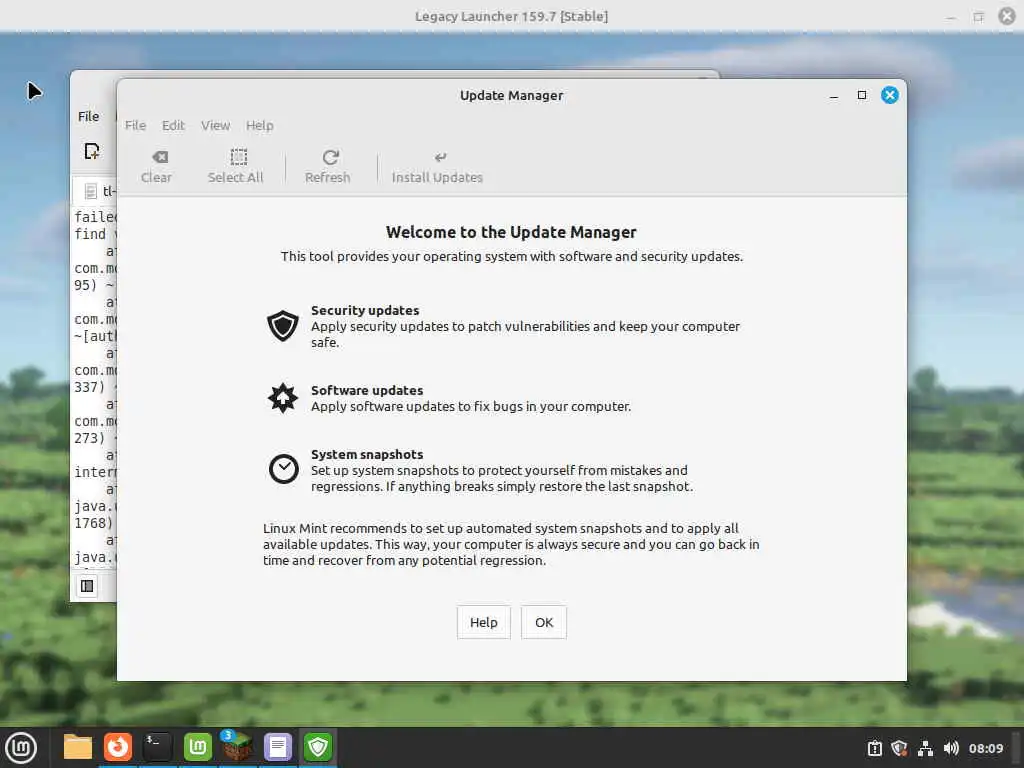Image resolution: width=1024 pixels, height=768 pixels.
Task: Toggle side pane icon in the text editor's status bar
Action: point(87,586)
